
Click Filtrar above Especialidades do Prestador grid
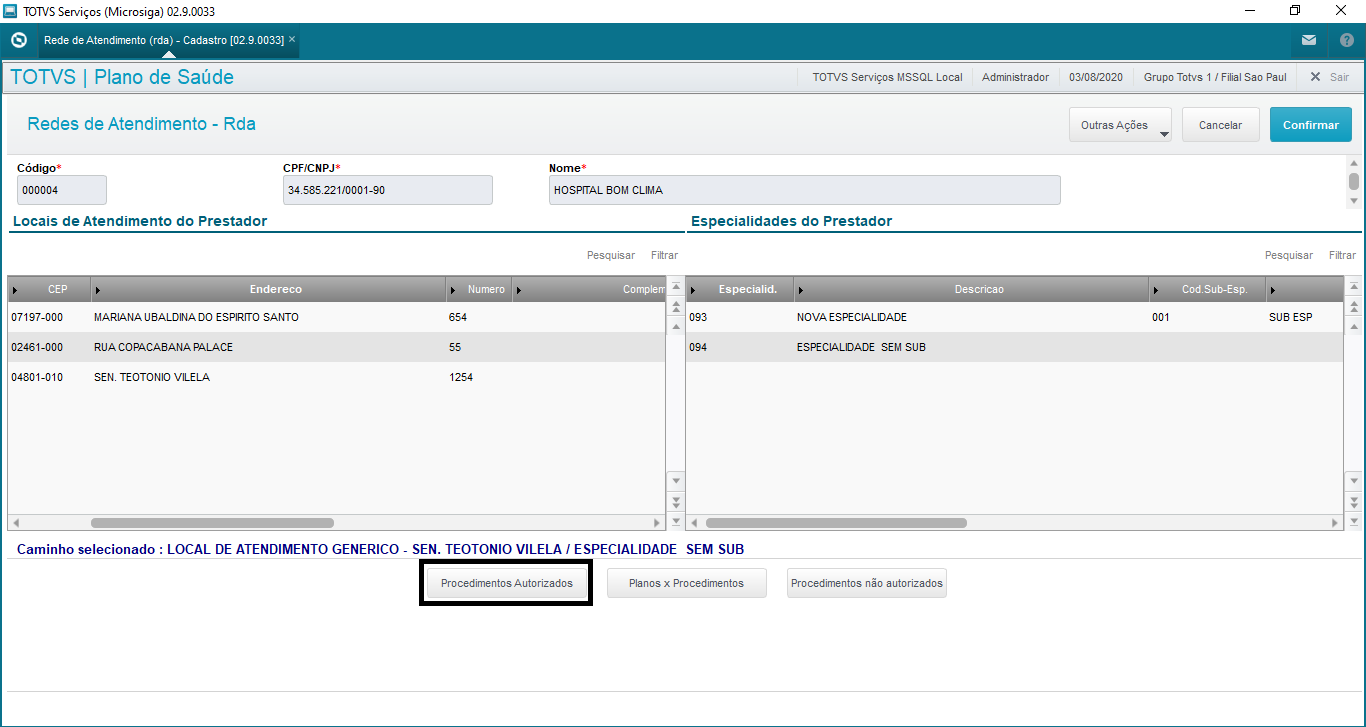(x=1343, y=255)
